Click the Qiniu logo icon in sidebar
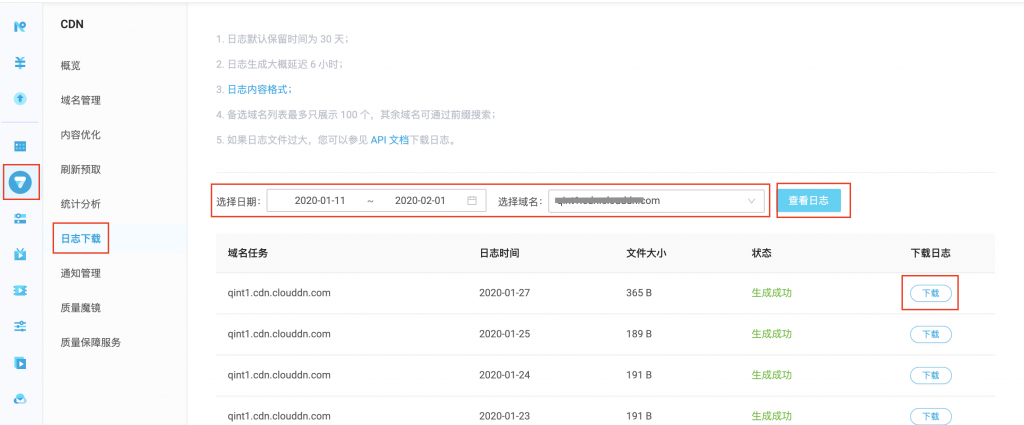Image resolution: width=1024 pixels, height=425 pixels. coord(20,26)
